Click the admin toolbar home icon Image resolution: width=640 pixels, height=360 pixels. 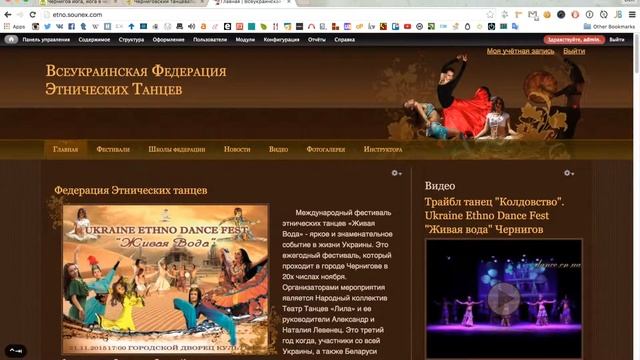[x=11, y=40]
